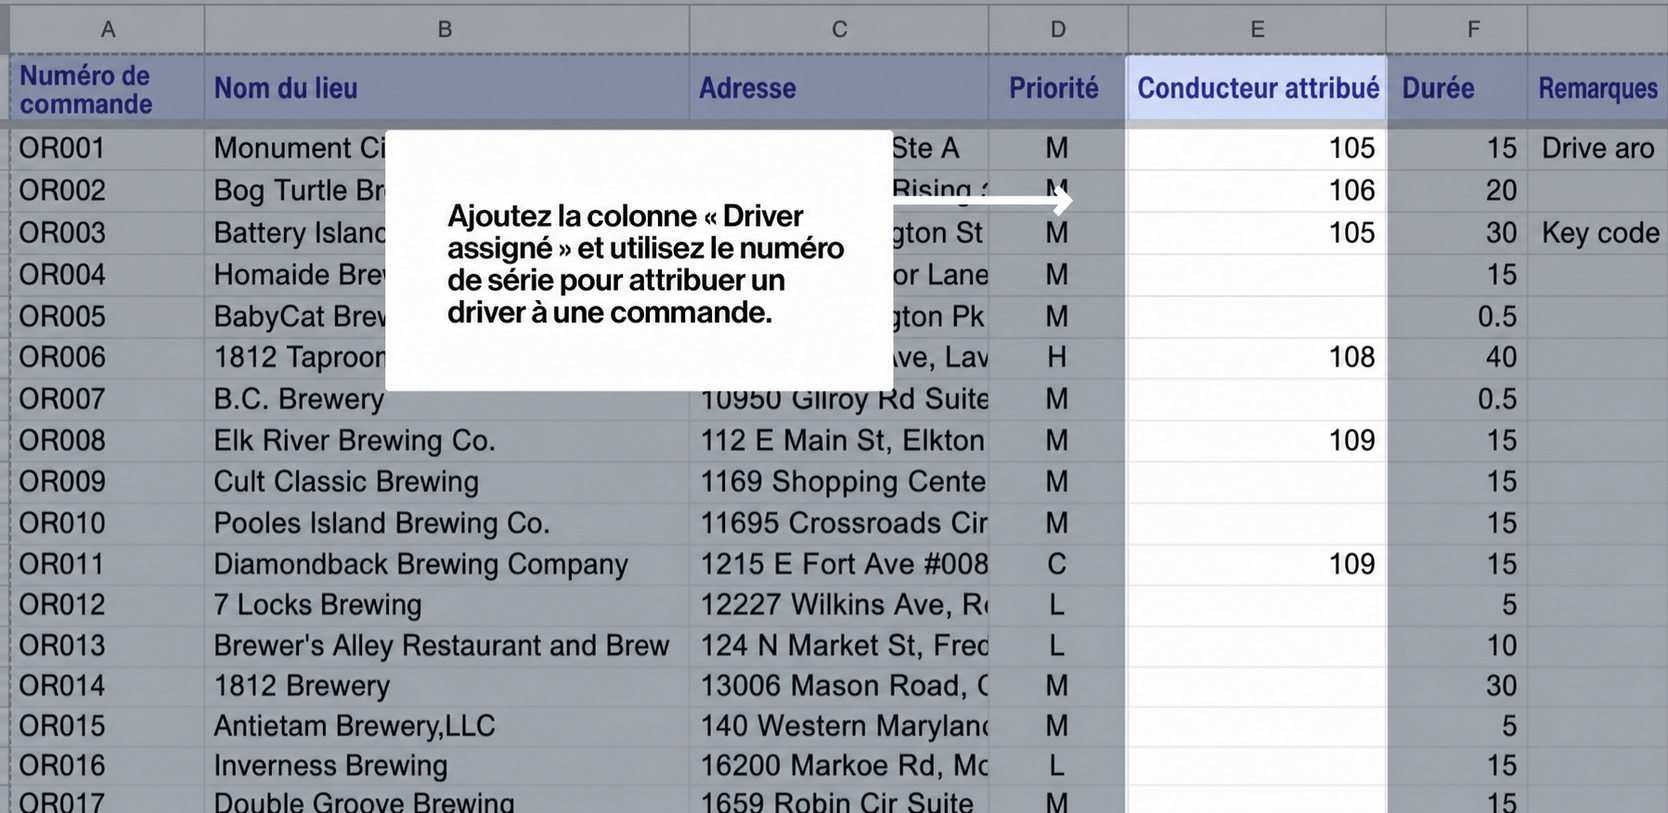Image resolution: width=1668 pixels, height=813 pixels.
Task: Select the "Antietam Brewery,LLC" cell
Action: [x=447, y=726]
